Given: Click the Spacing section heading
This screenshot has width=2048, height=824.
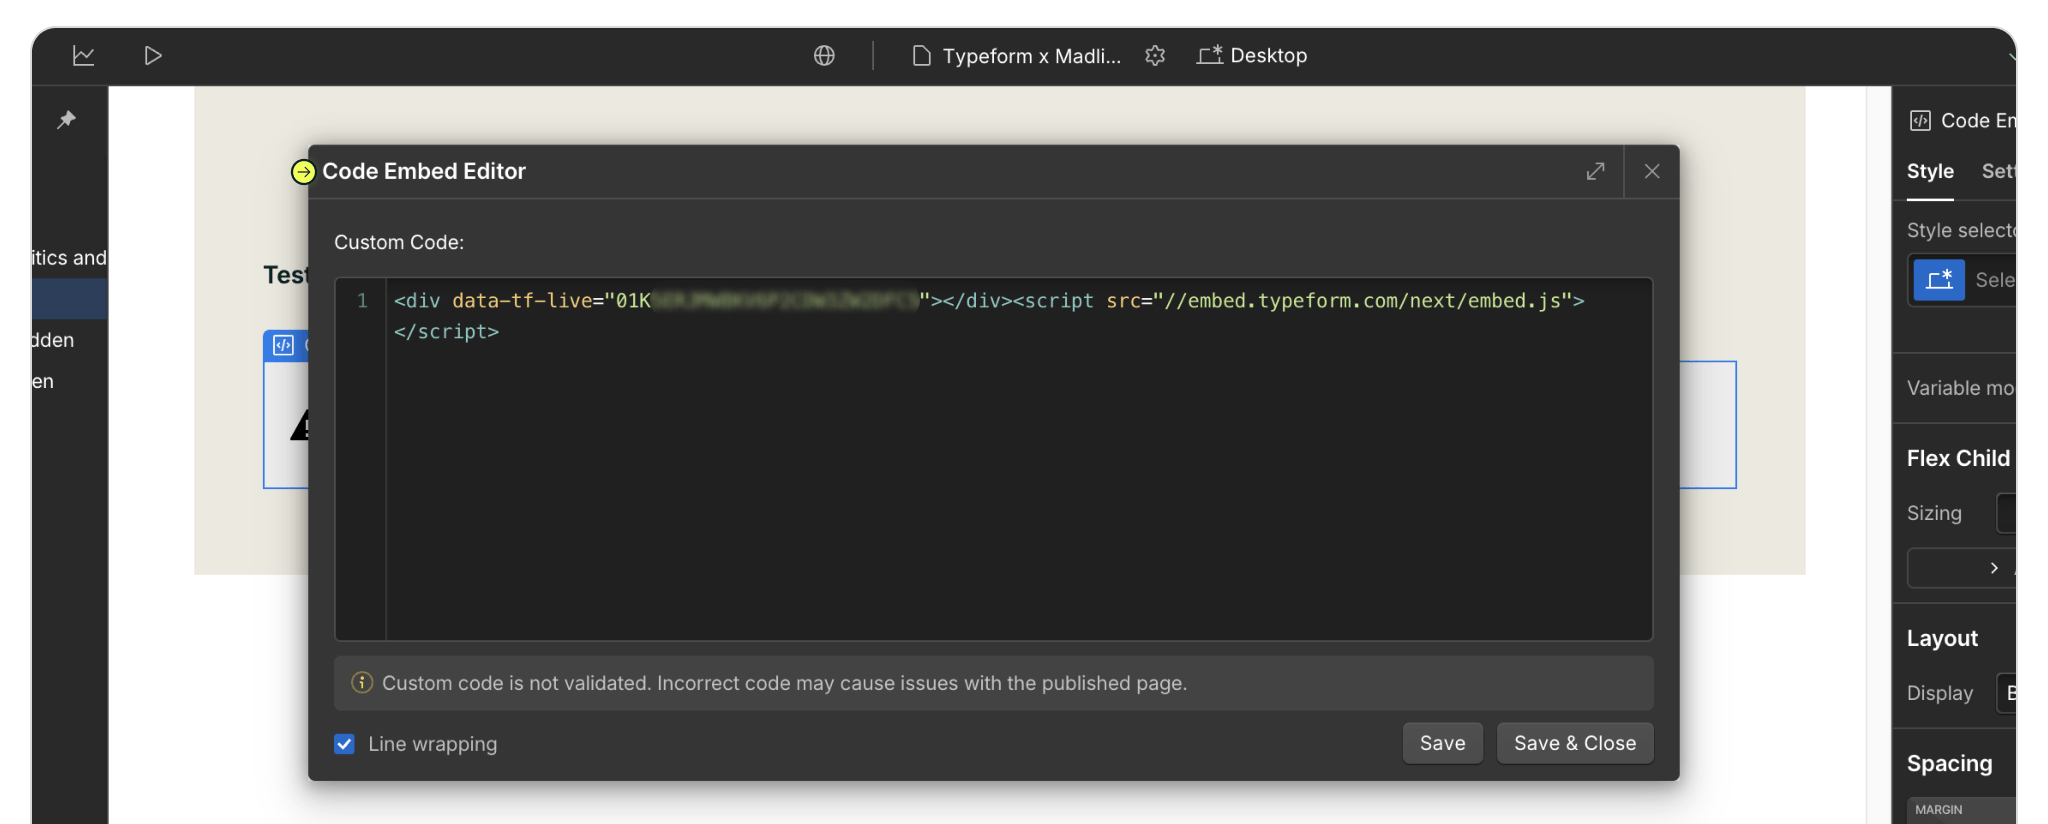Looking at the screenshot, I should click(x=1949, y=763).
